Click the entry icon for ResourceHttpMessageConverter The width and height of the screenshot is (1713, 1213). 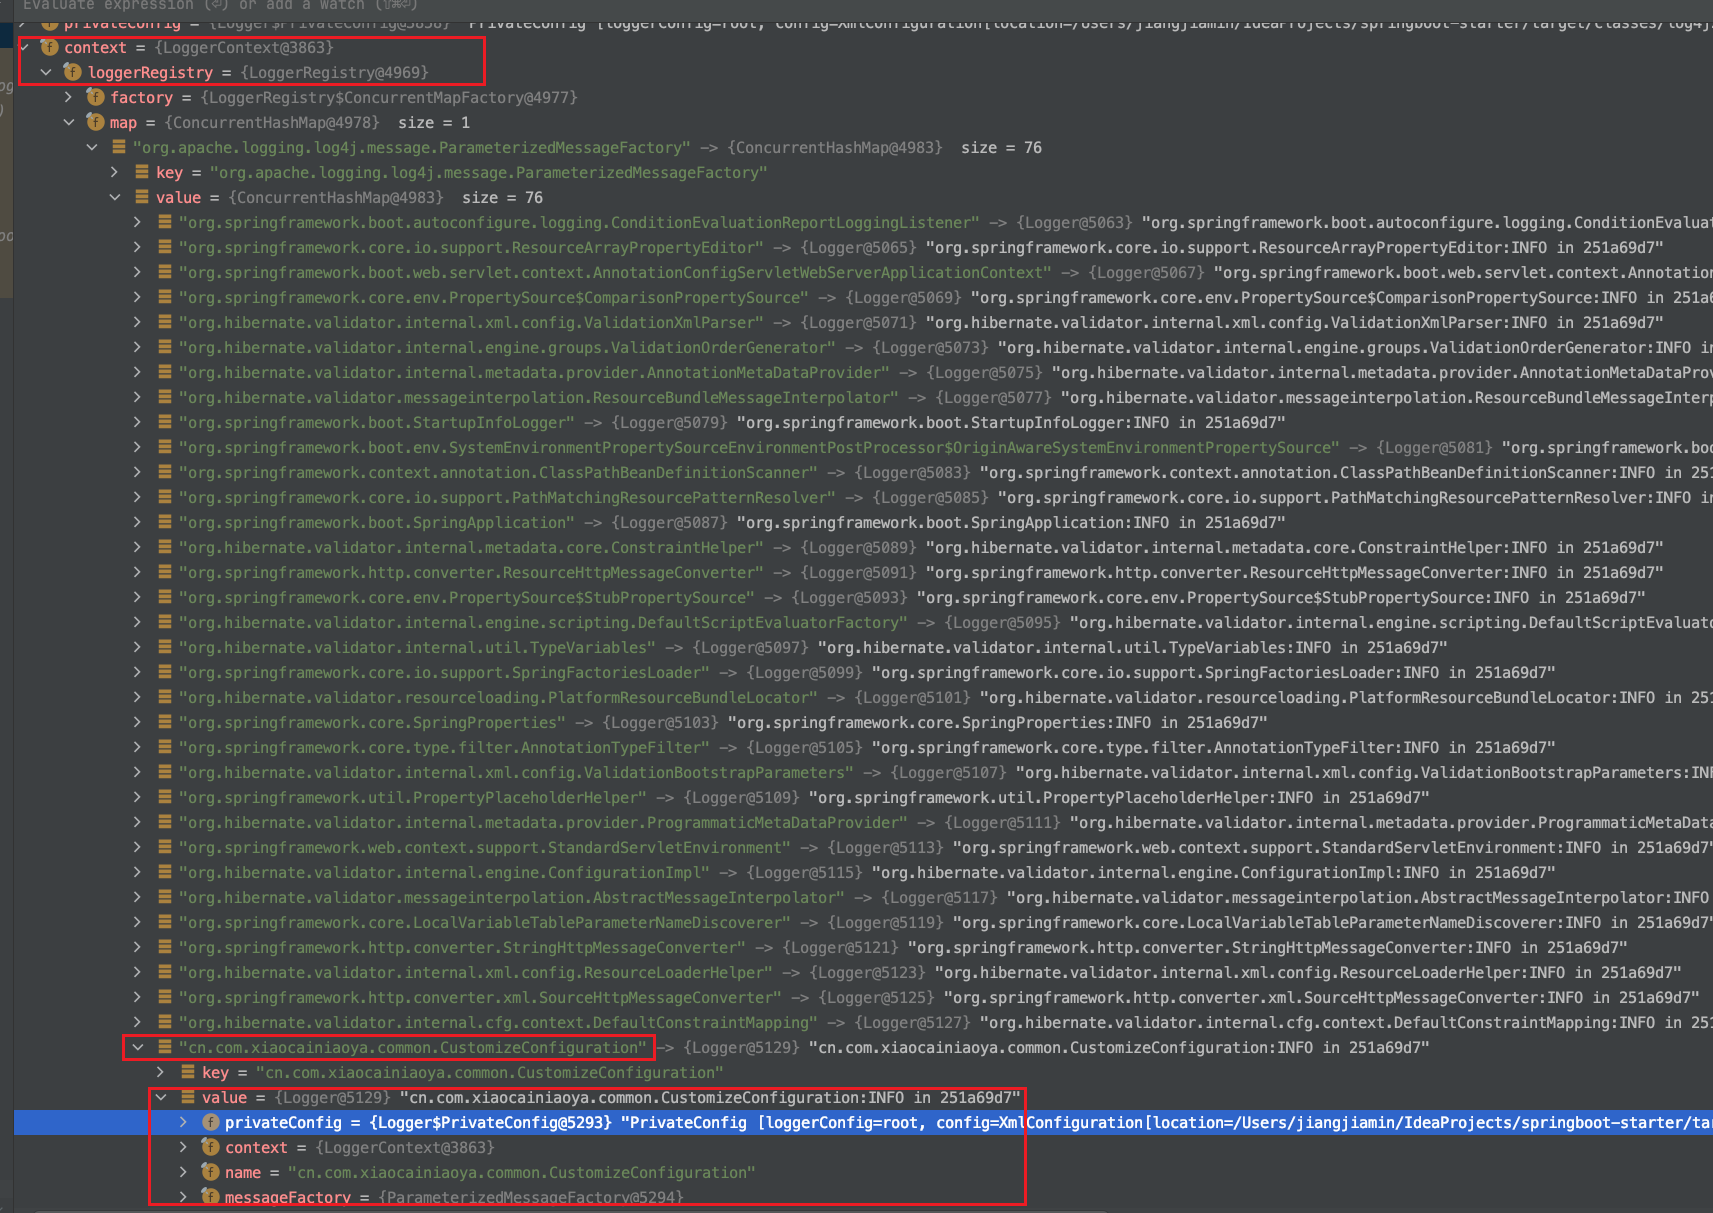[x=164, y=572]
